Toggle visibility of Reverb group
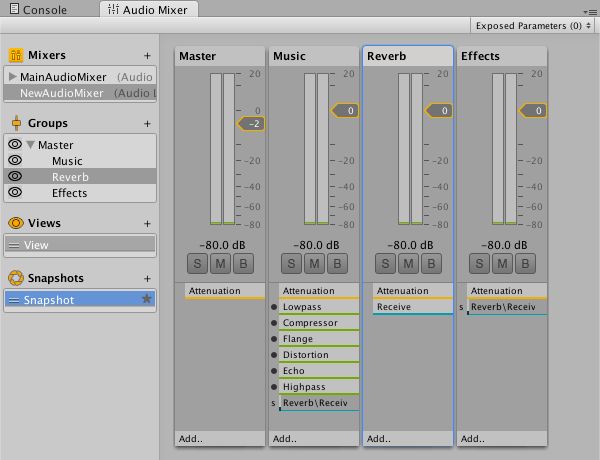The height and width of the screenshot is (460, 600). pos(15,176)
